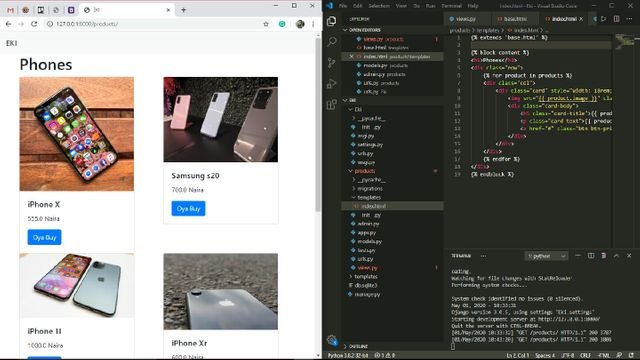Click Oya Buy under Samsung s20

(188, 209)
